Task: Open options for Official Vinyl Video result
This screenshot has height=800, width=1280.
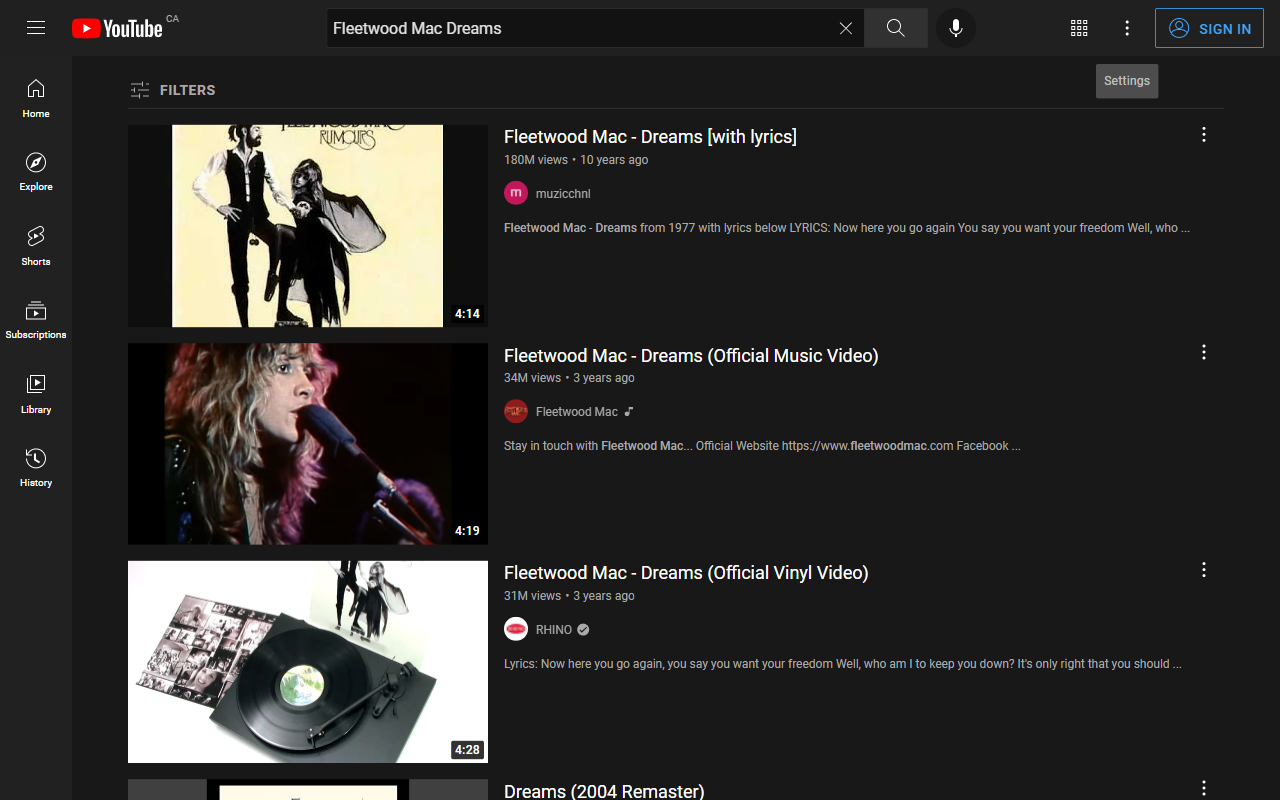Action: (x=1204, y=570)
